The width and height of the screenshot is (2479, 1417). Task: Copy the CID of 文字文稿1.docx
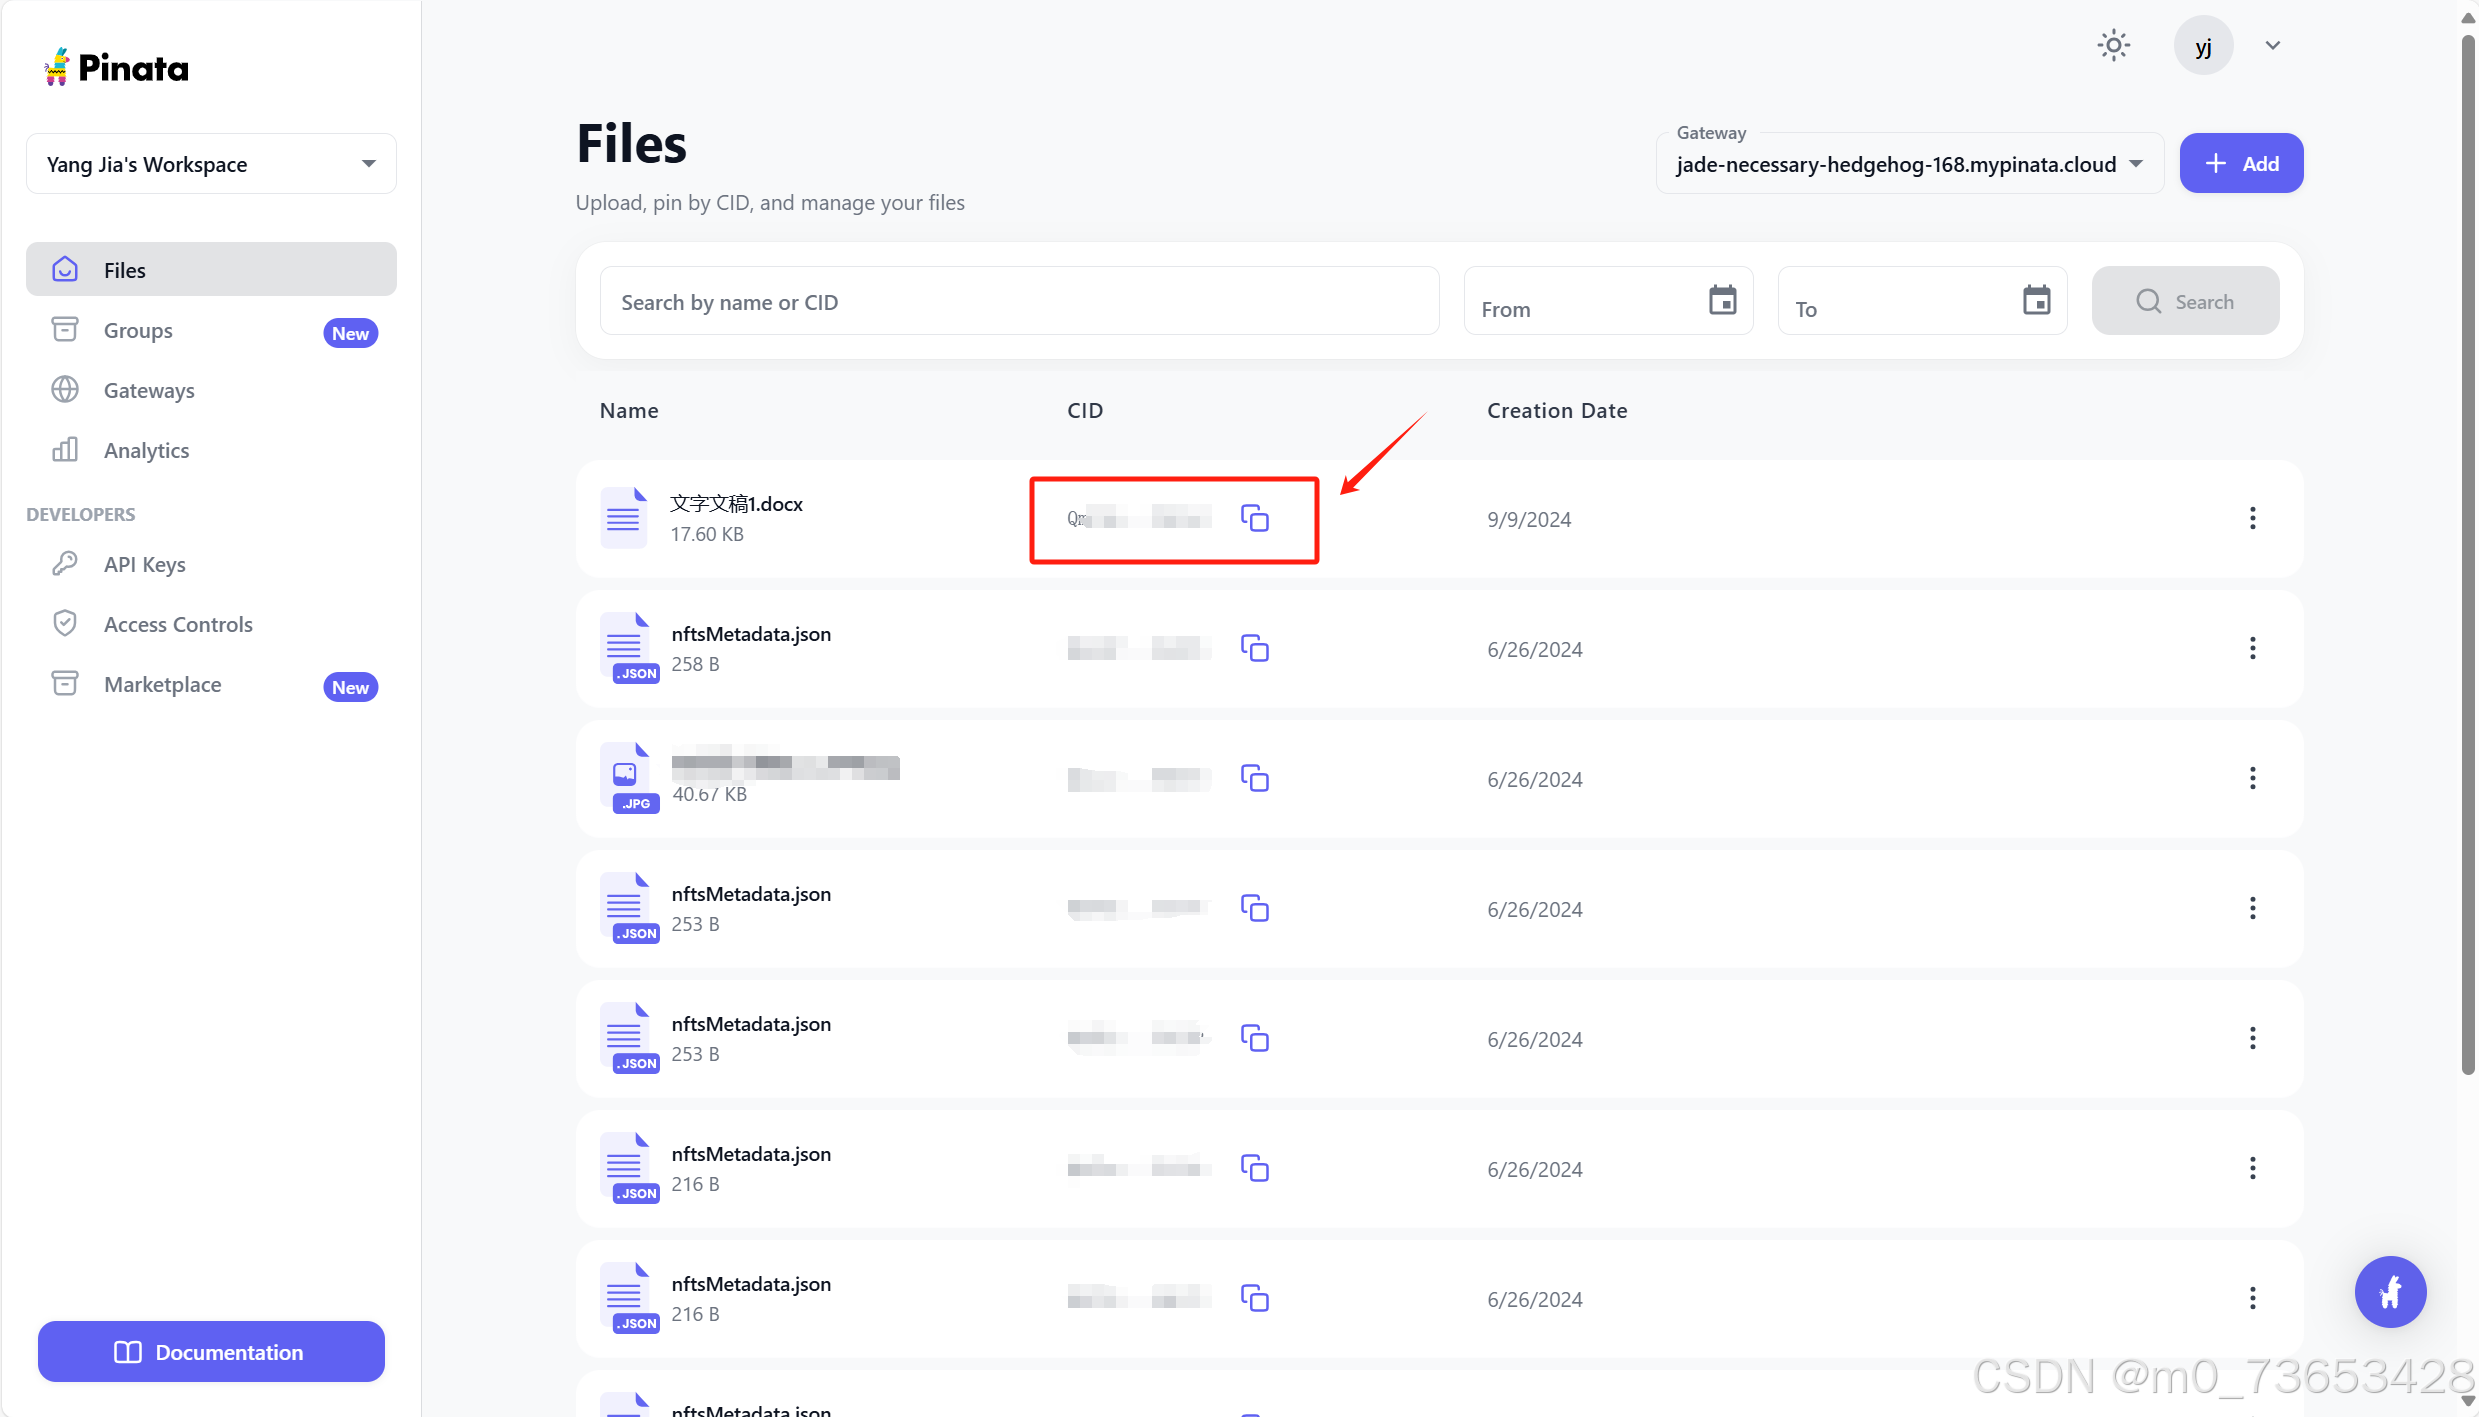(x=1255, y=518)
